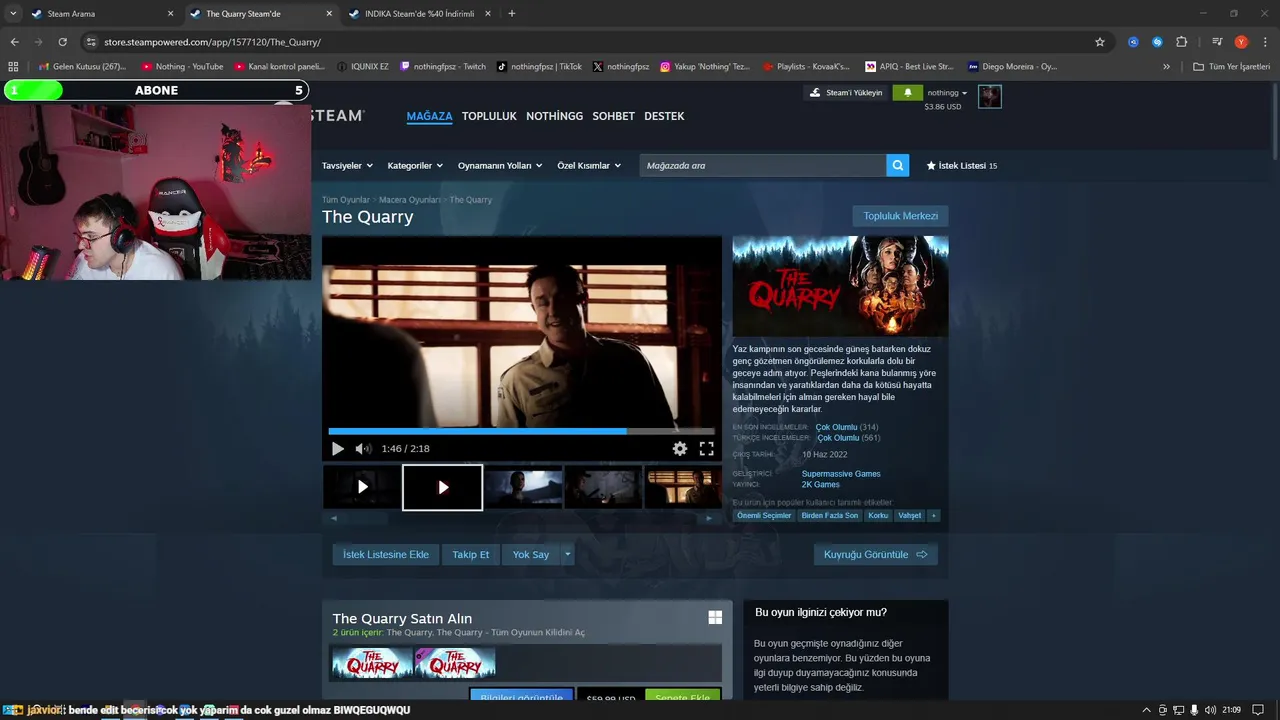Open video settings gear
The height and width of the screenshot is (720, 1280).
click(x=680, y=449)
